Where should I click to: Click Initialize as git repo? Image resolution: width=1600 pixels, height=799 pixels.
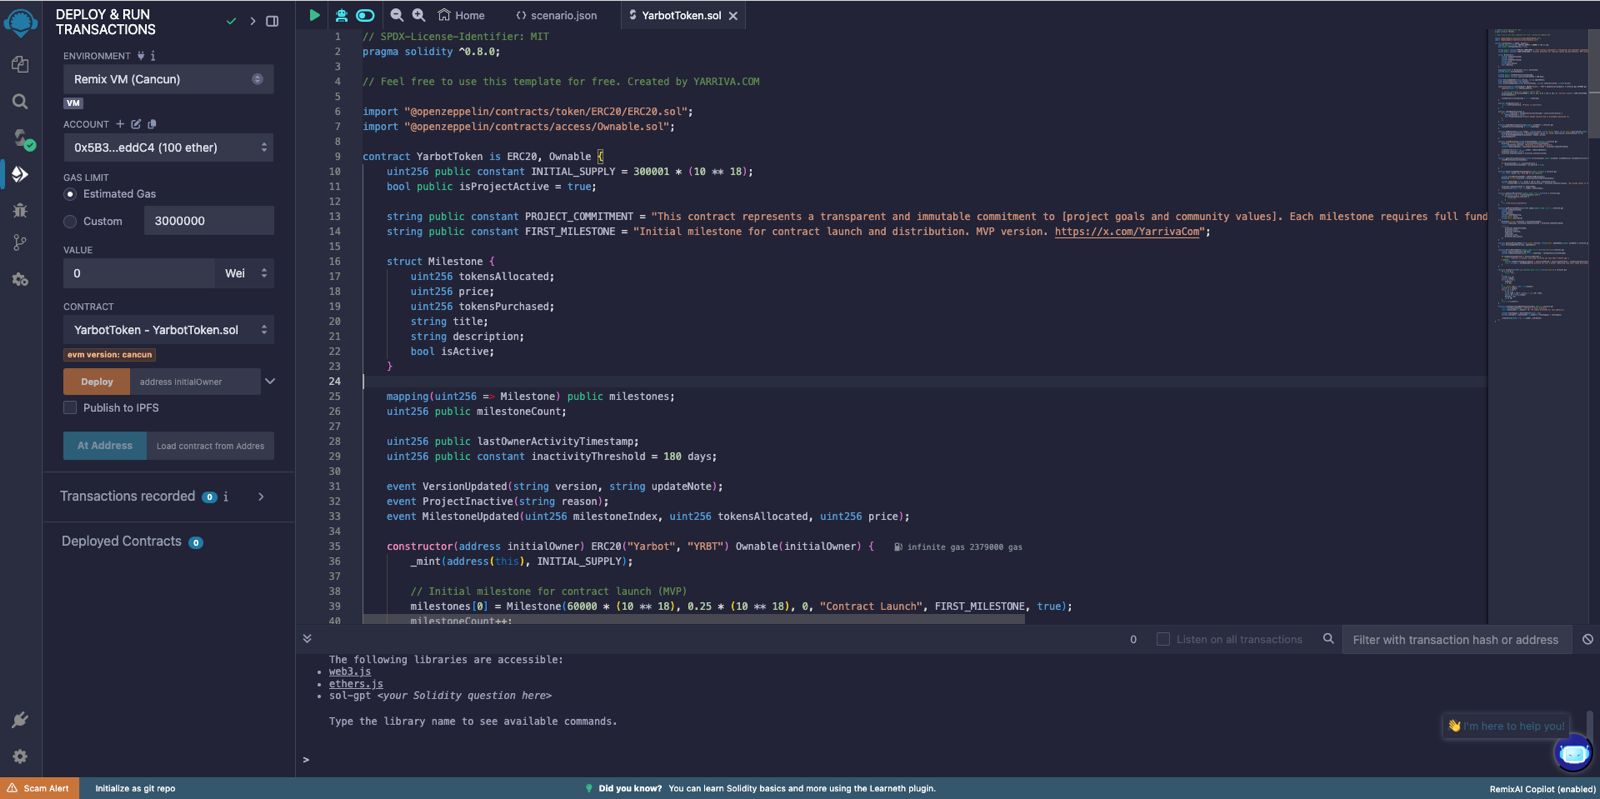[x=135, y=788]
